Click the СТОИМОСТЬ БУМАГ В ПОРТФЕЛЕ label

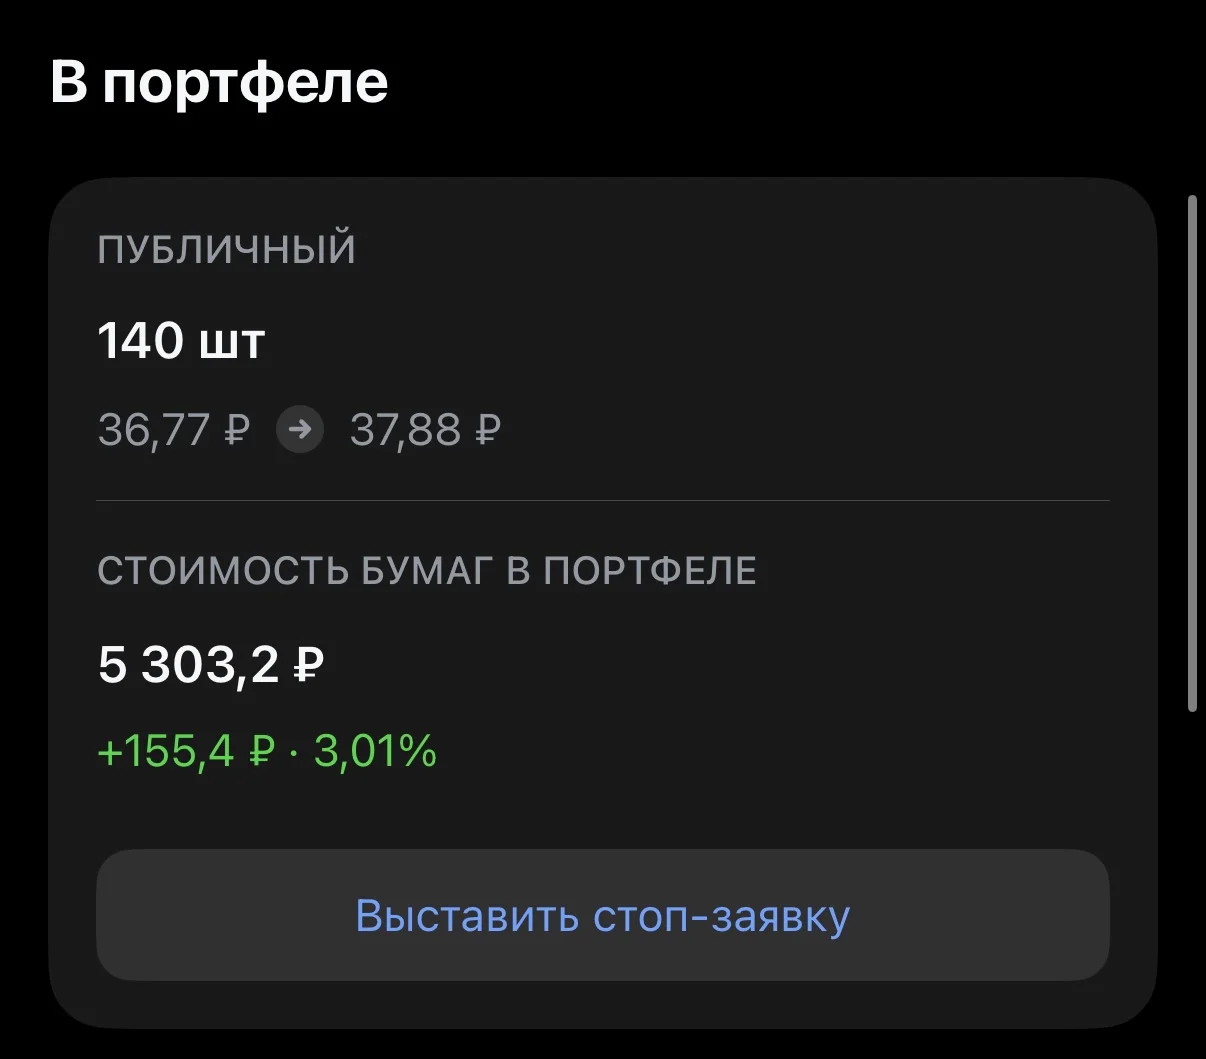[x=427, y=571]
